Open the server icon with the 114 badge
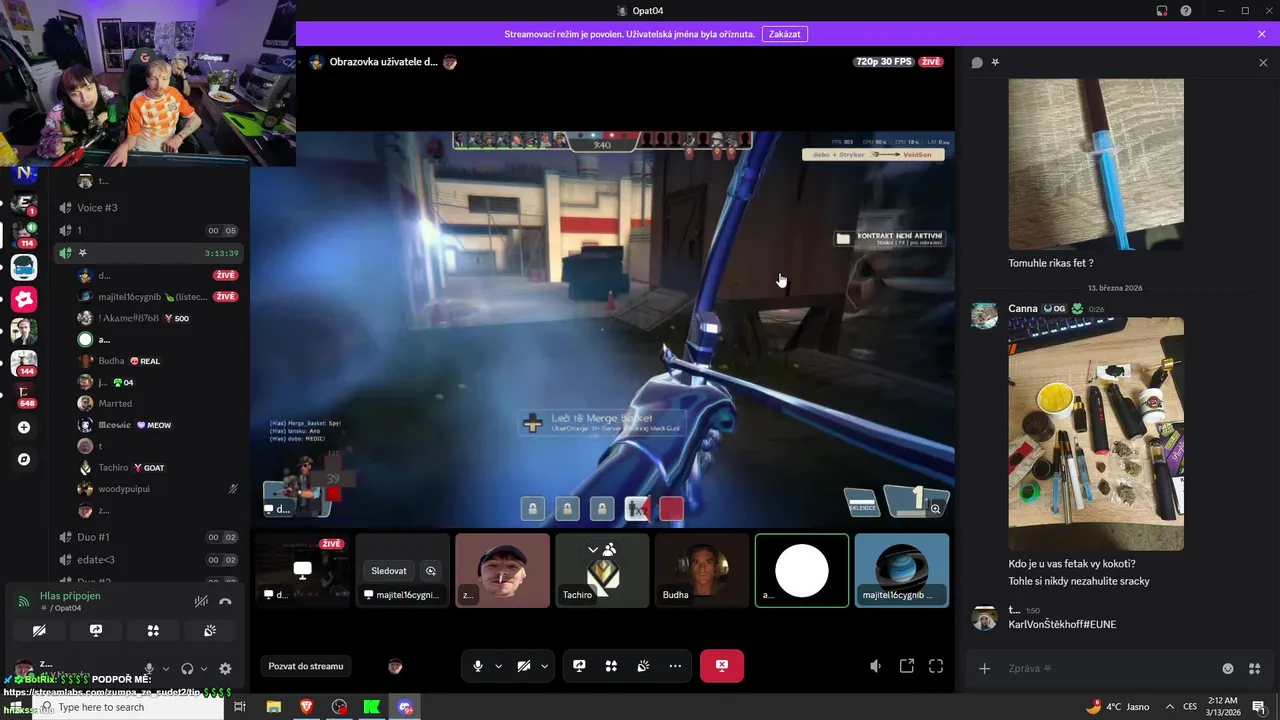Viewport: 1280px width, 720px height. tap(24, 235)
